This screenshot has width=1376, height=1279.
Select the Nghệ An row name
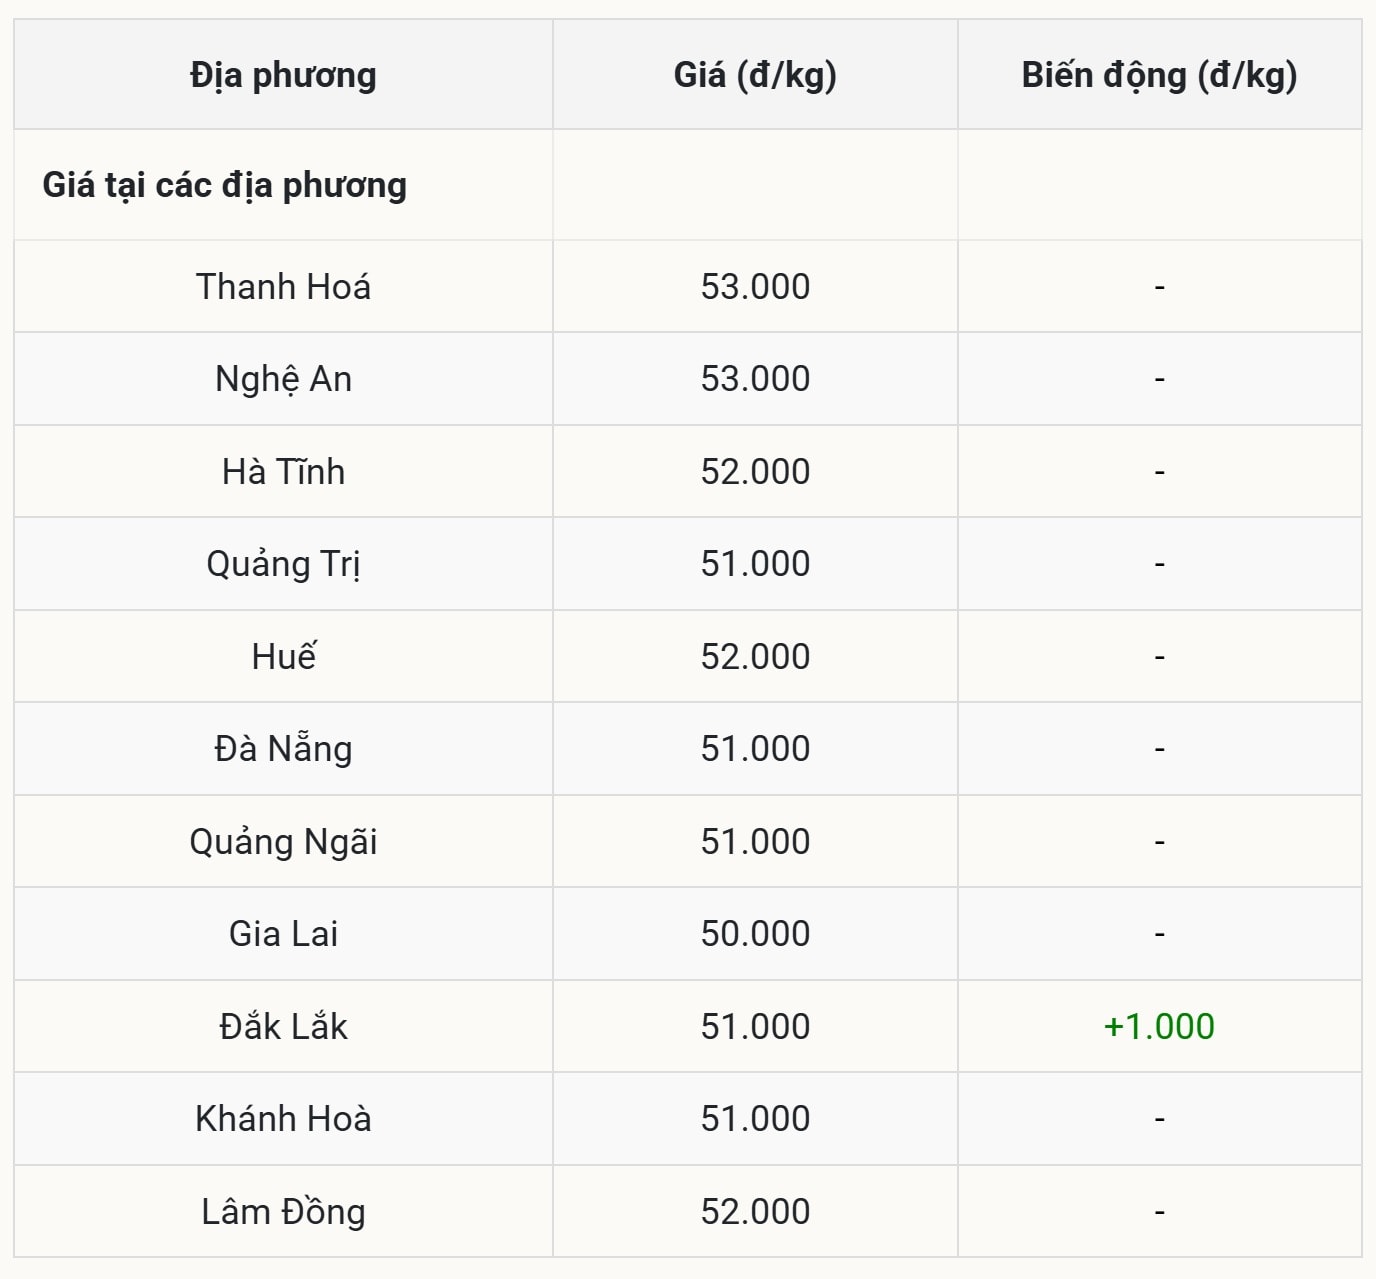[283, 379]
